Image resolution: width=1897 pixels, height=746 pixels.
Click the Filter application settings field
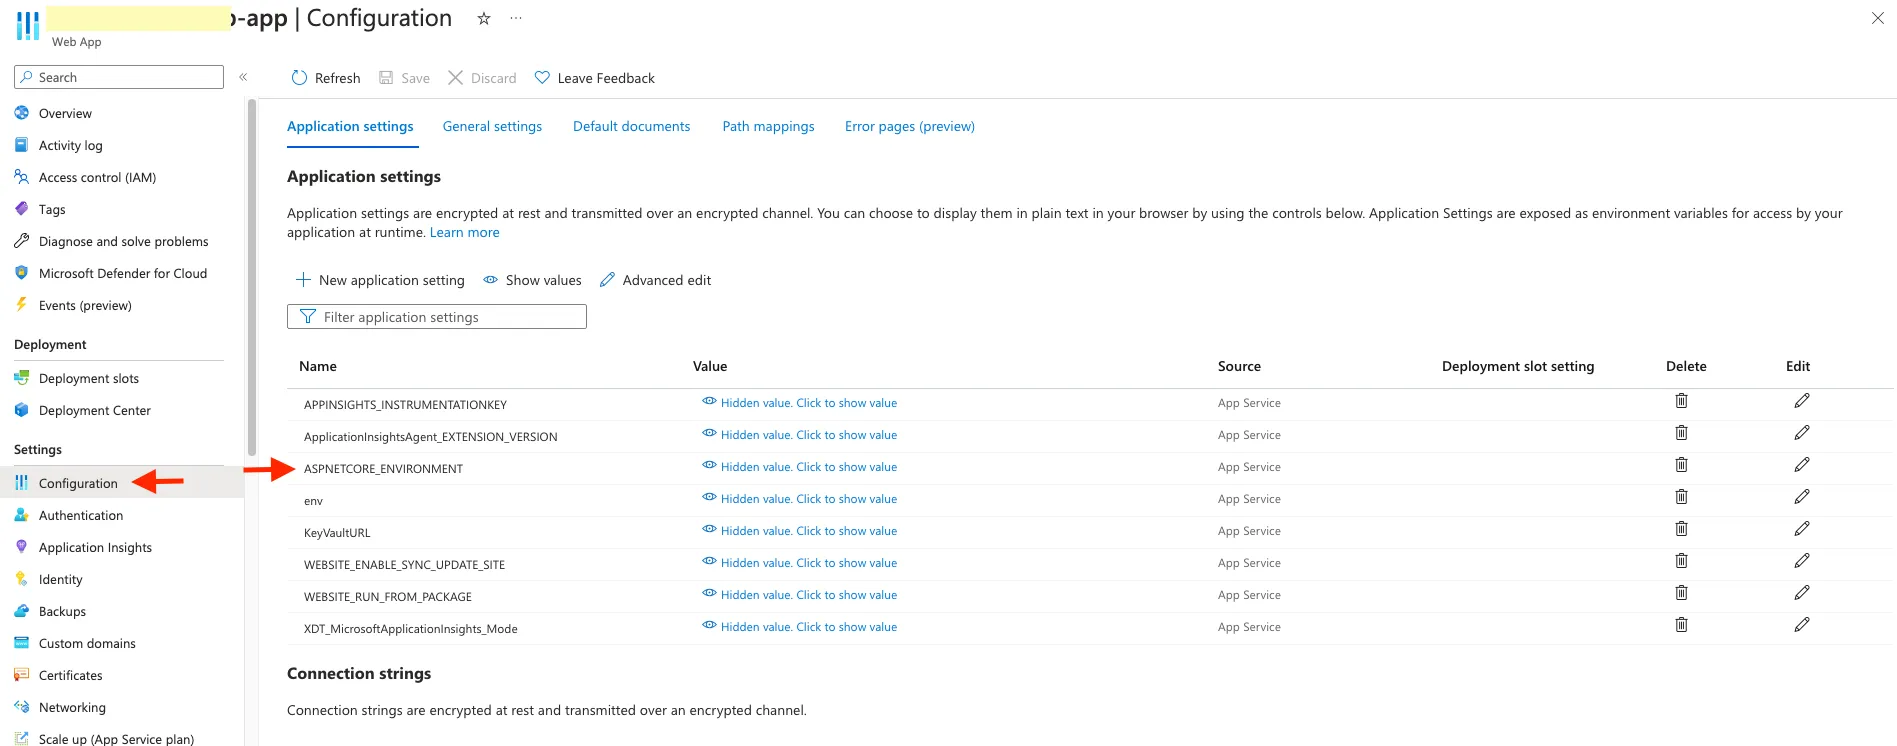point(437,317)
